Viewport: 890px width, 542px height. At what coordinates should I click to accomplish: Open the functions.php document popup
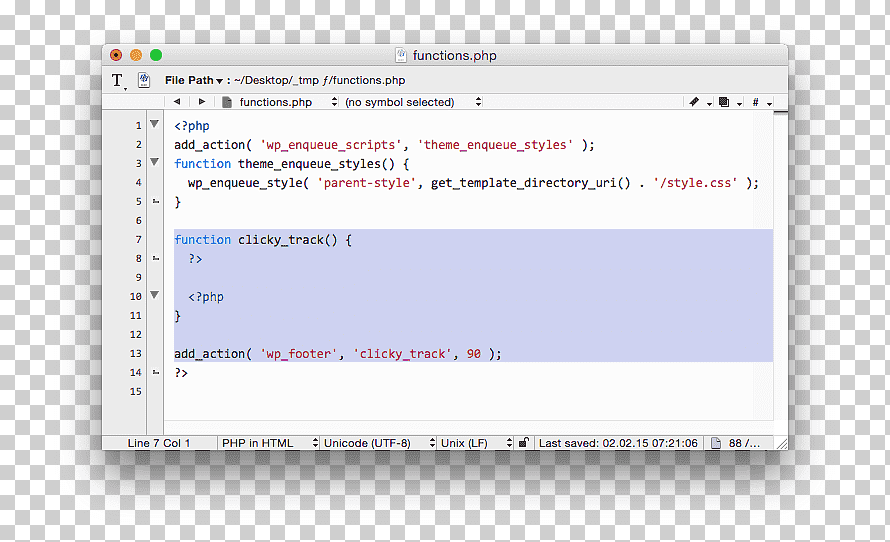point(280,102)
